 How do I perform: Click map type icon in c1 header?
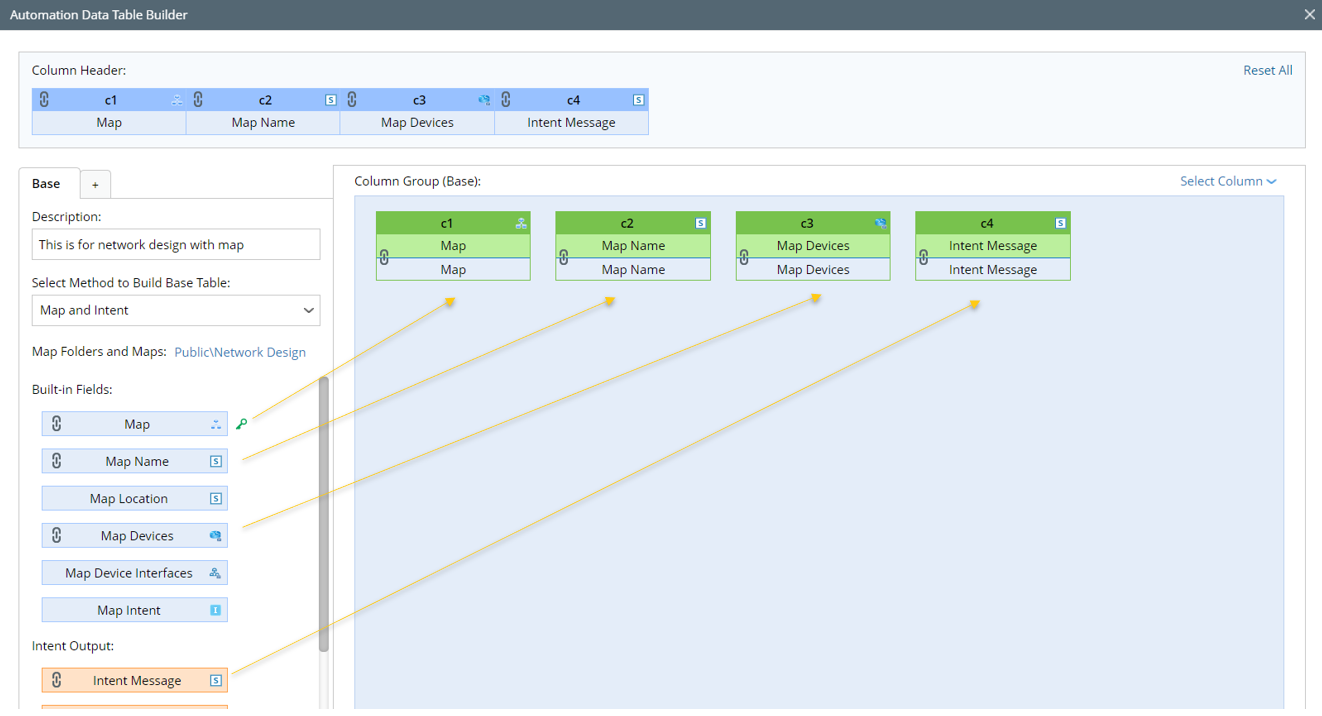pyautogui.click(x=177, y=100)
